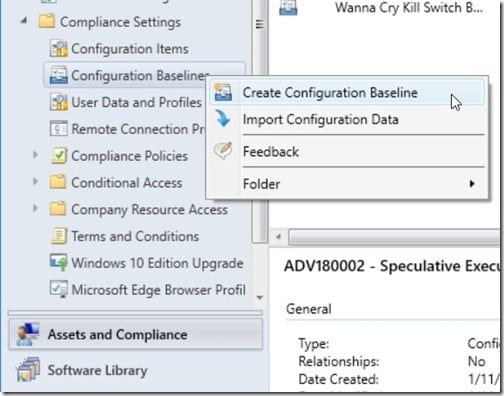Select User Data and Profiles node

point(136,102)
